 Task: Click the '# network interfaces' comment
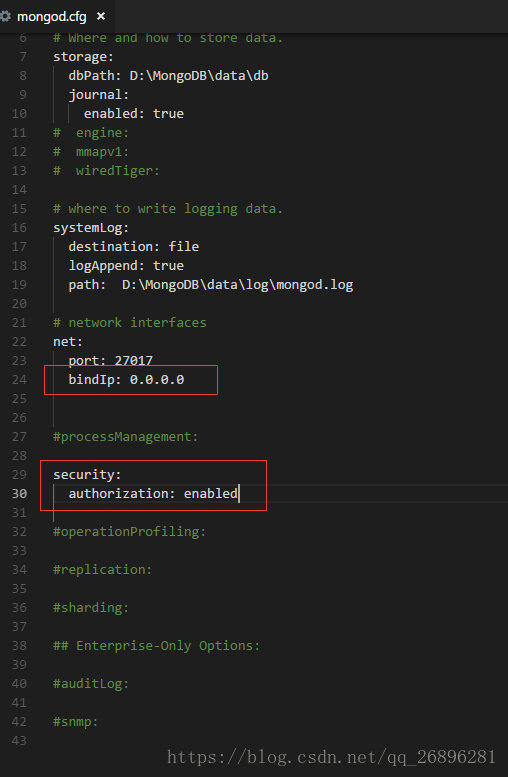click(x=130, y=322)
